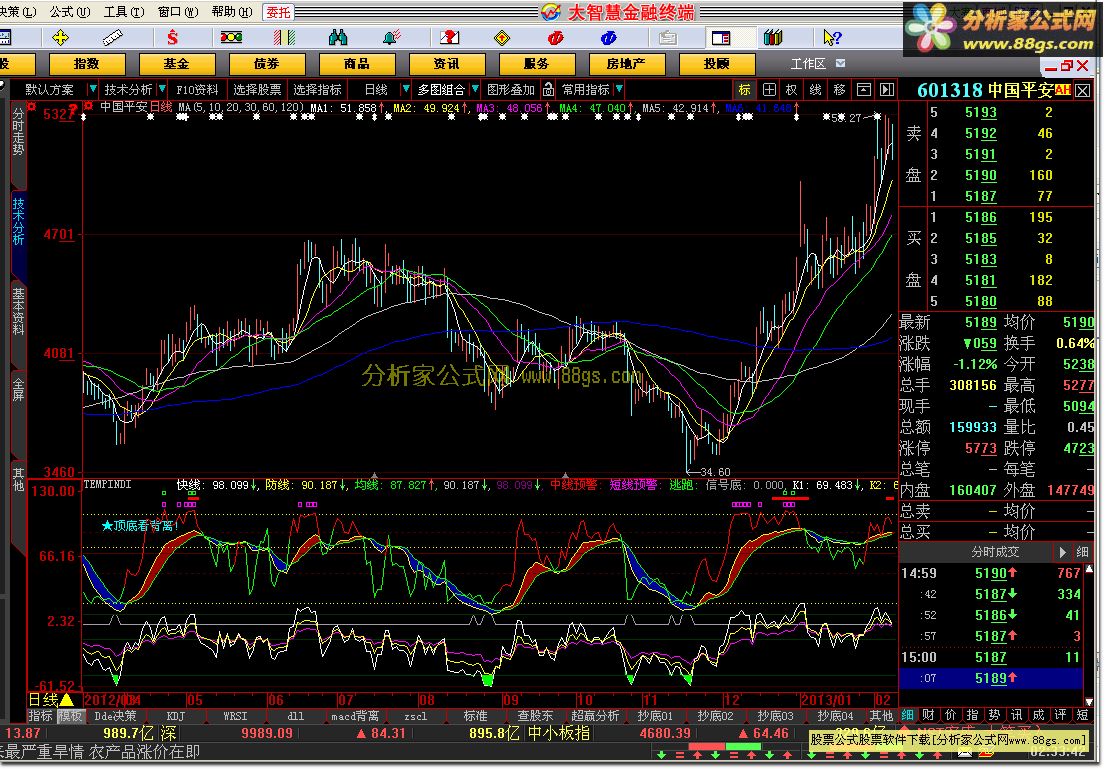
Task: Expand the 工作区 workspace dropdown
Action: tap(841, 63)
